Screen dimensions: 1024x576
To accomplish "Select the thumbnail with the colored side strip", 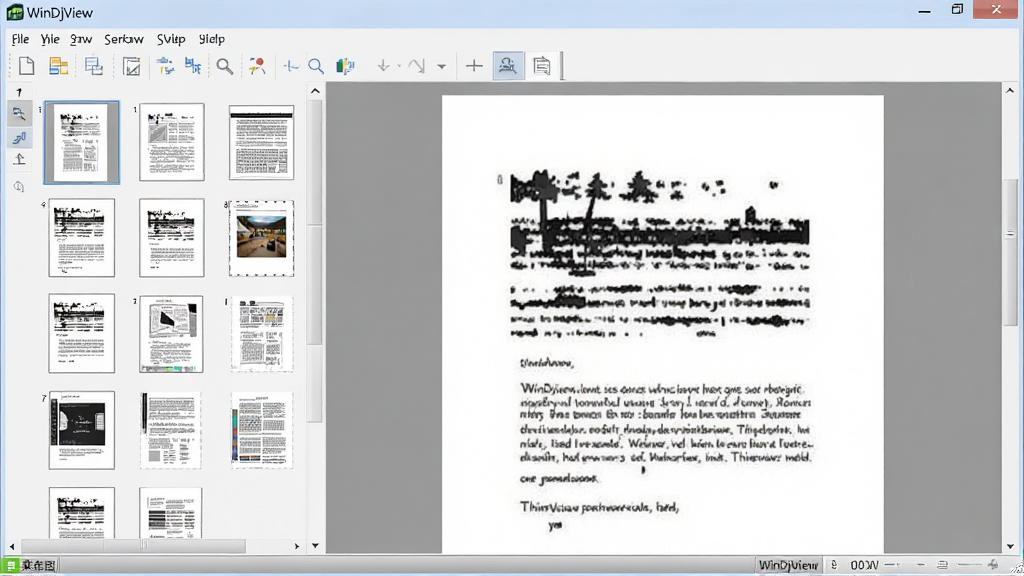I will [x=261, y=430].
